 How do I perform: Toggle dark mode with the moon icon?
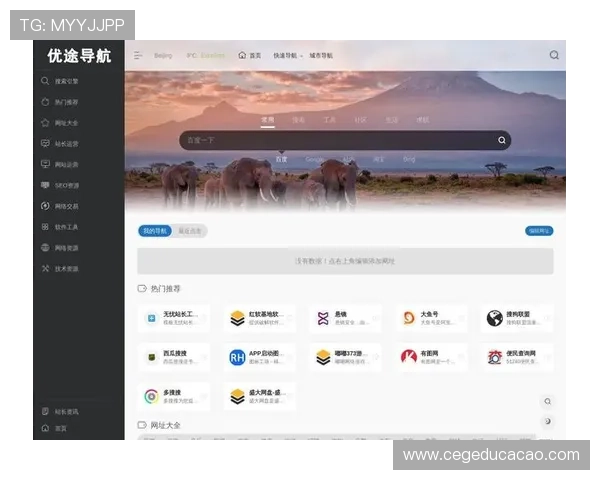[x=547, y=421]
